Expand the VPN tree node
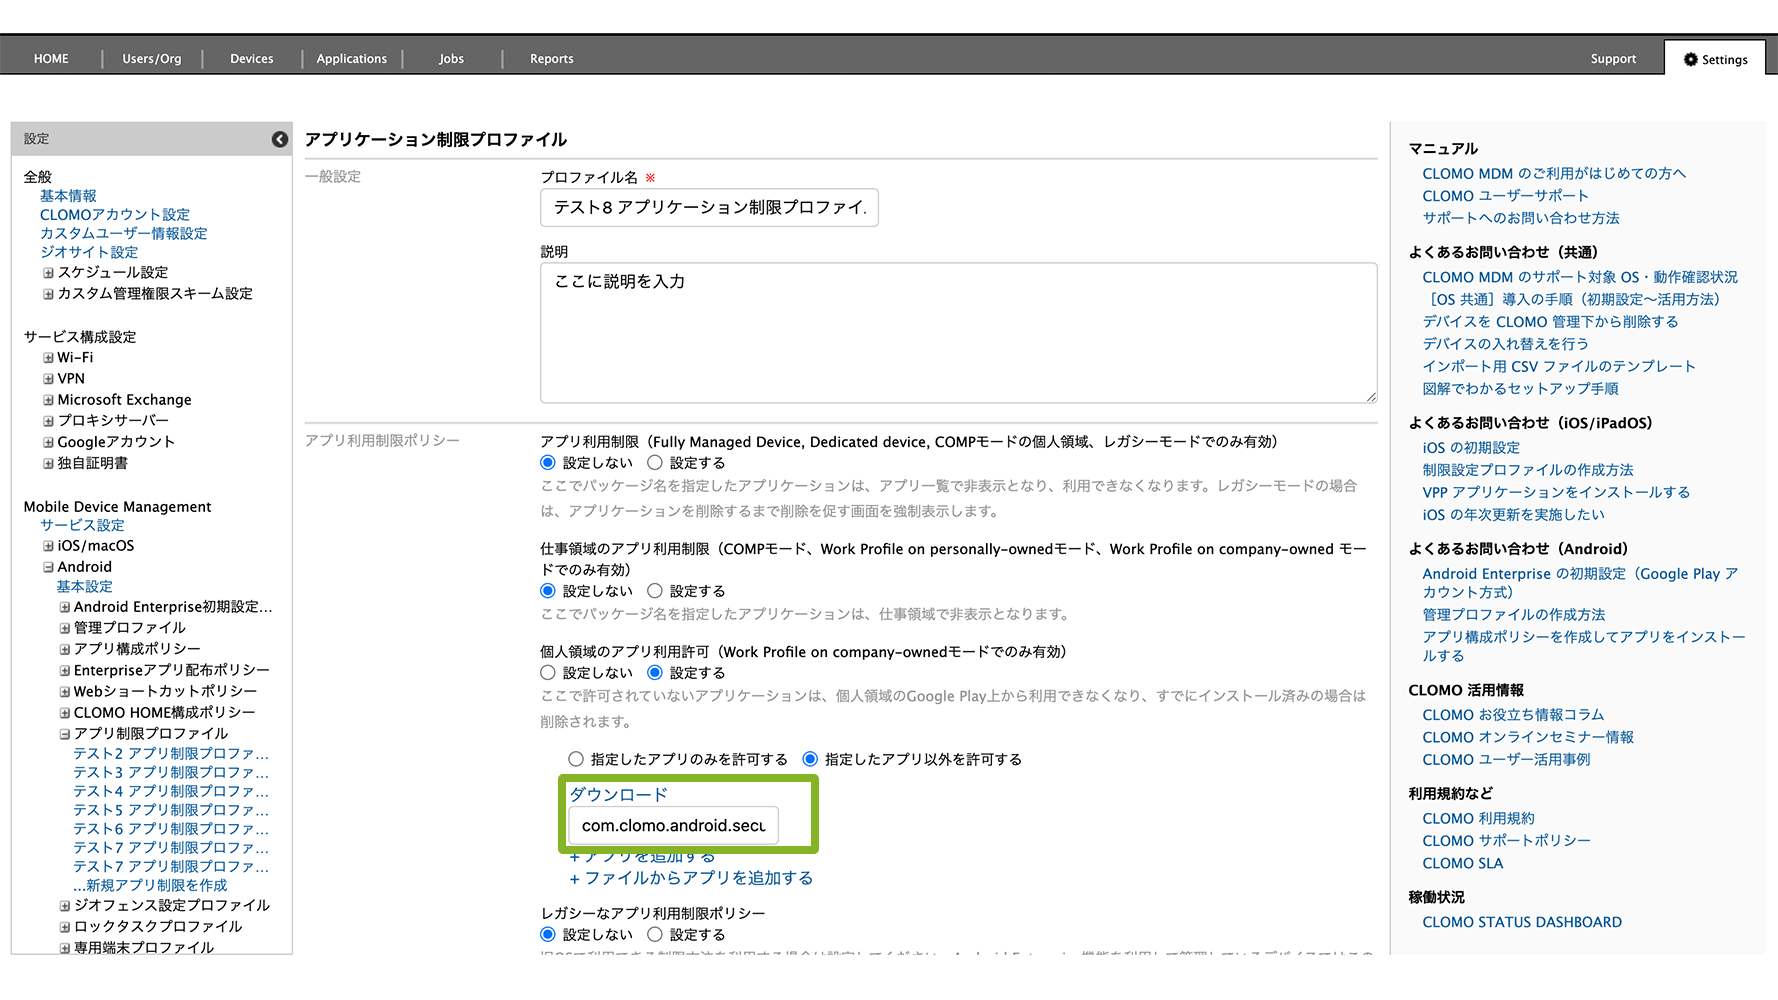The height and width of the screenshot is (1000, 1778). pyautogui.click(x=48, y=379)
